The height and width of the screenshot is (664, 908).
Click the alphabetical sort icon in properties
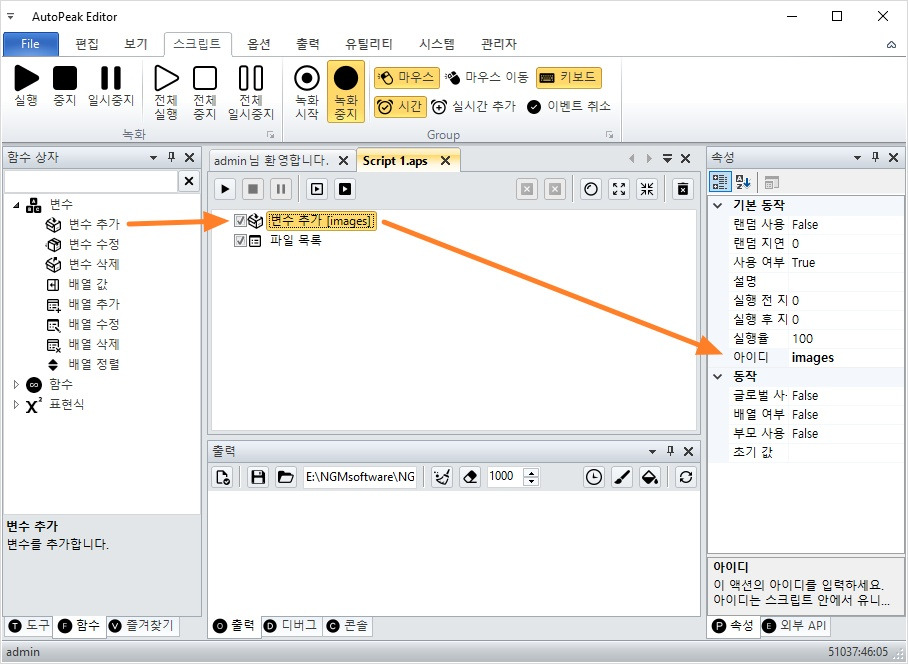click(743, 182)
